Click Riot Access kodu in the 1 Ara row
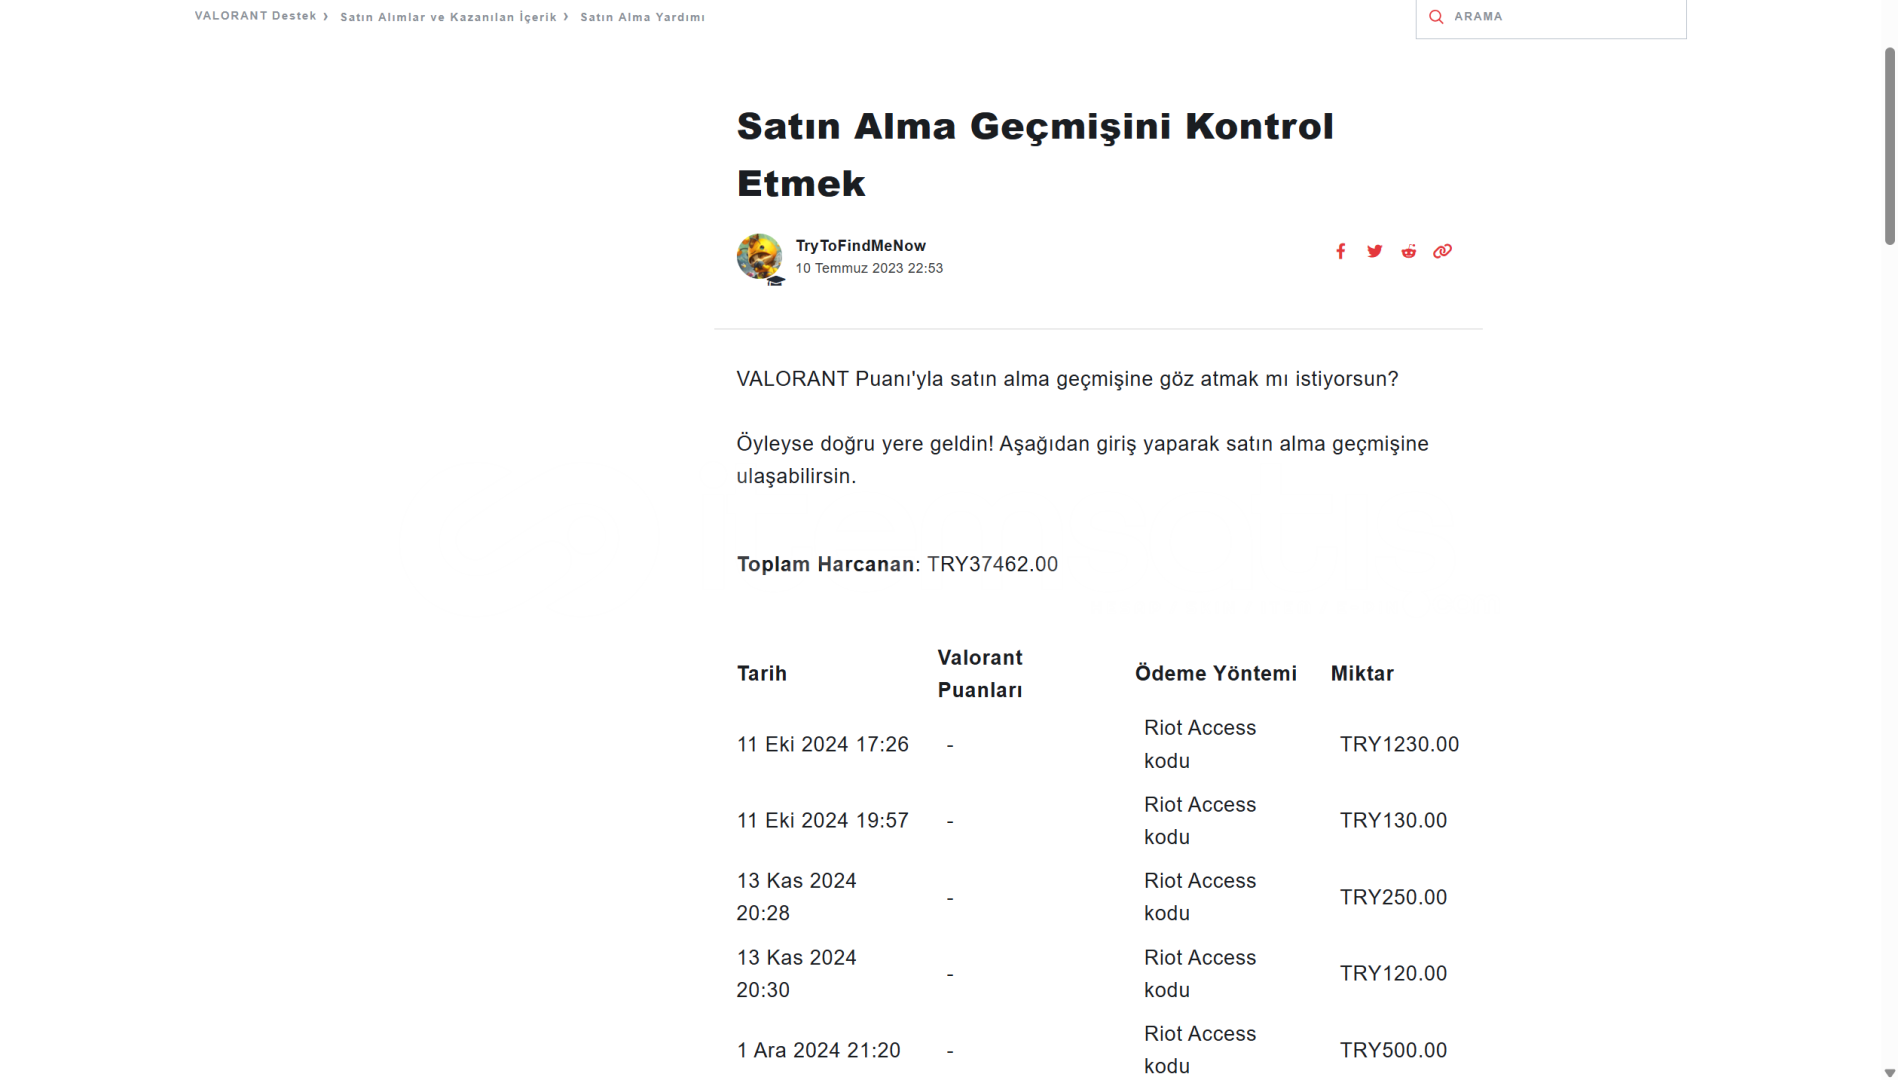1898x1080 pixels. coord(1200,1050)
